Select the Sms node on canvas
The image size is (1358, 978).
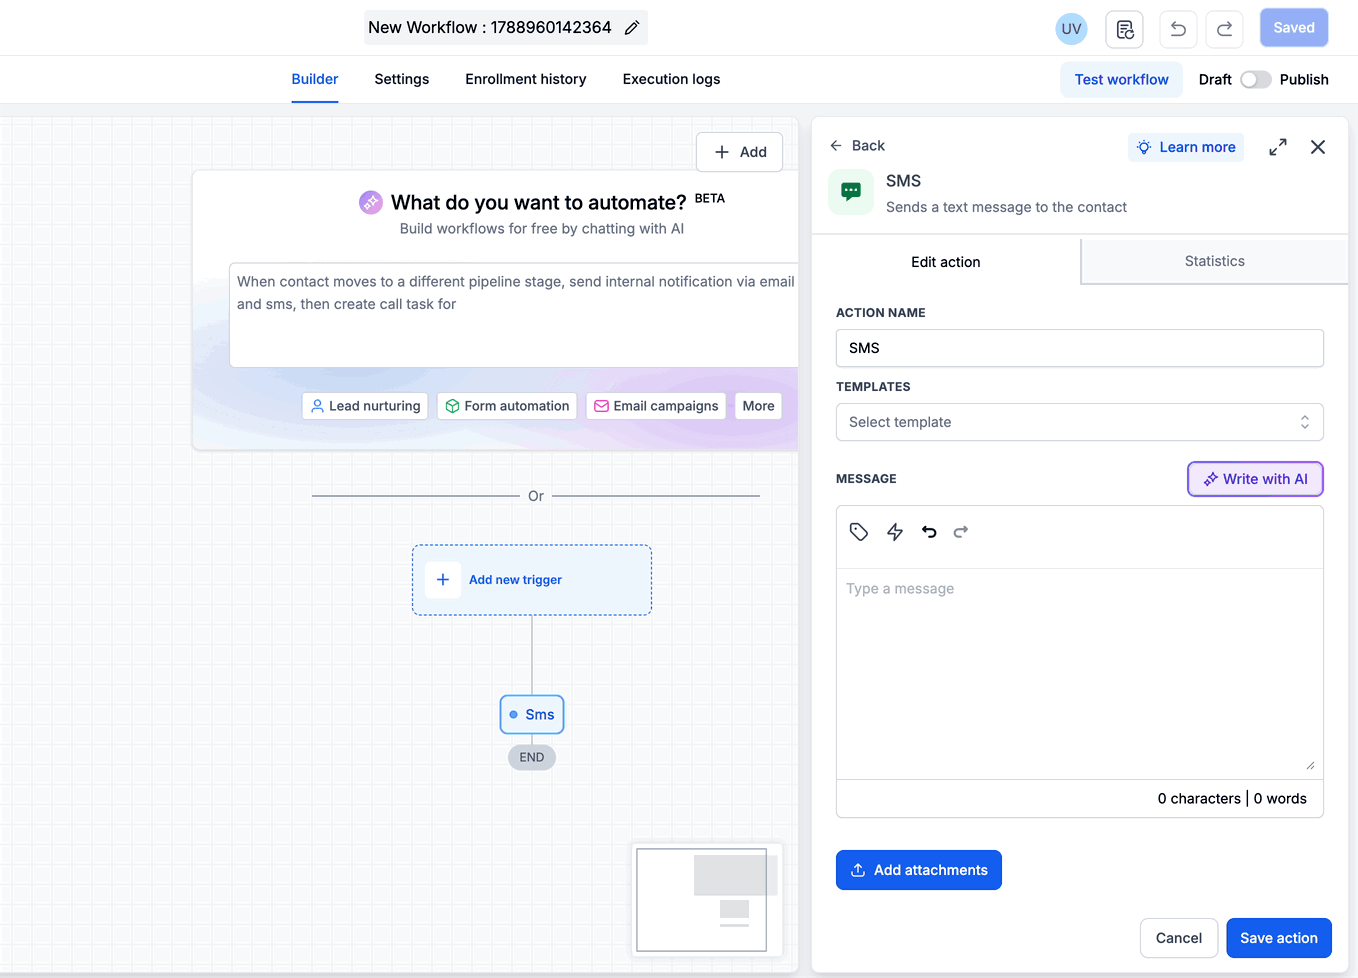532,715
